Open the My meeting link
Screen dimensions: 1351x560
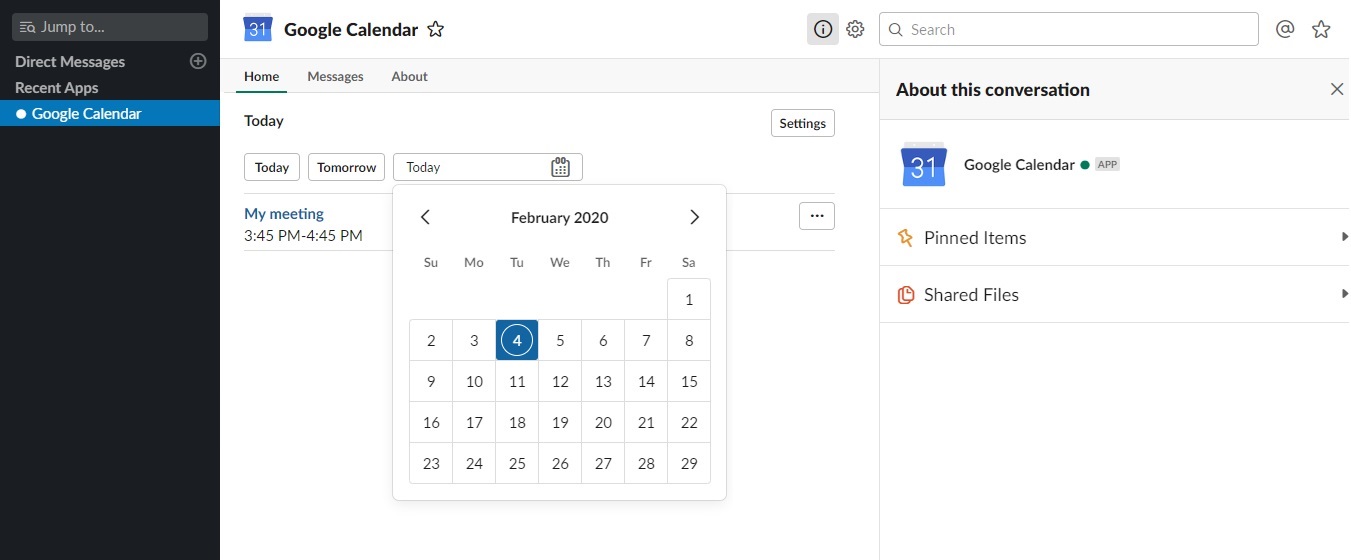pos(284,213)
